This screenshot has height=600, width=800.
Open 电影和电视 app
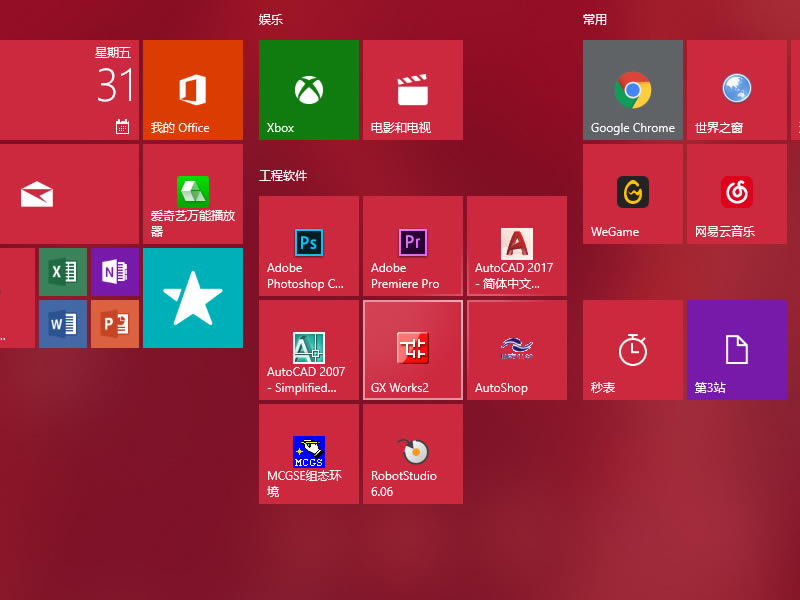coord(412,90)
